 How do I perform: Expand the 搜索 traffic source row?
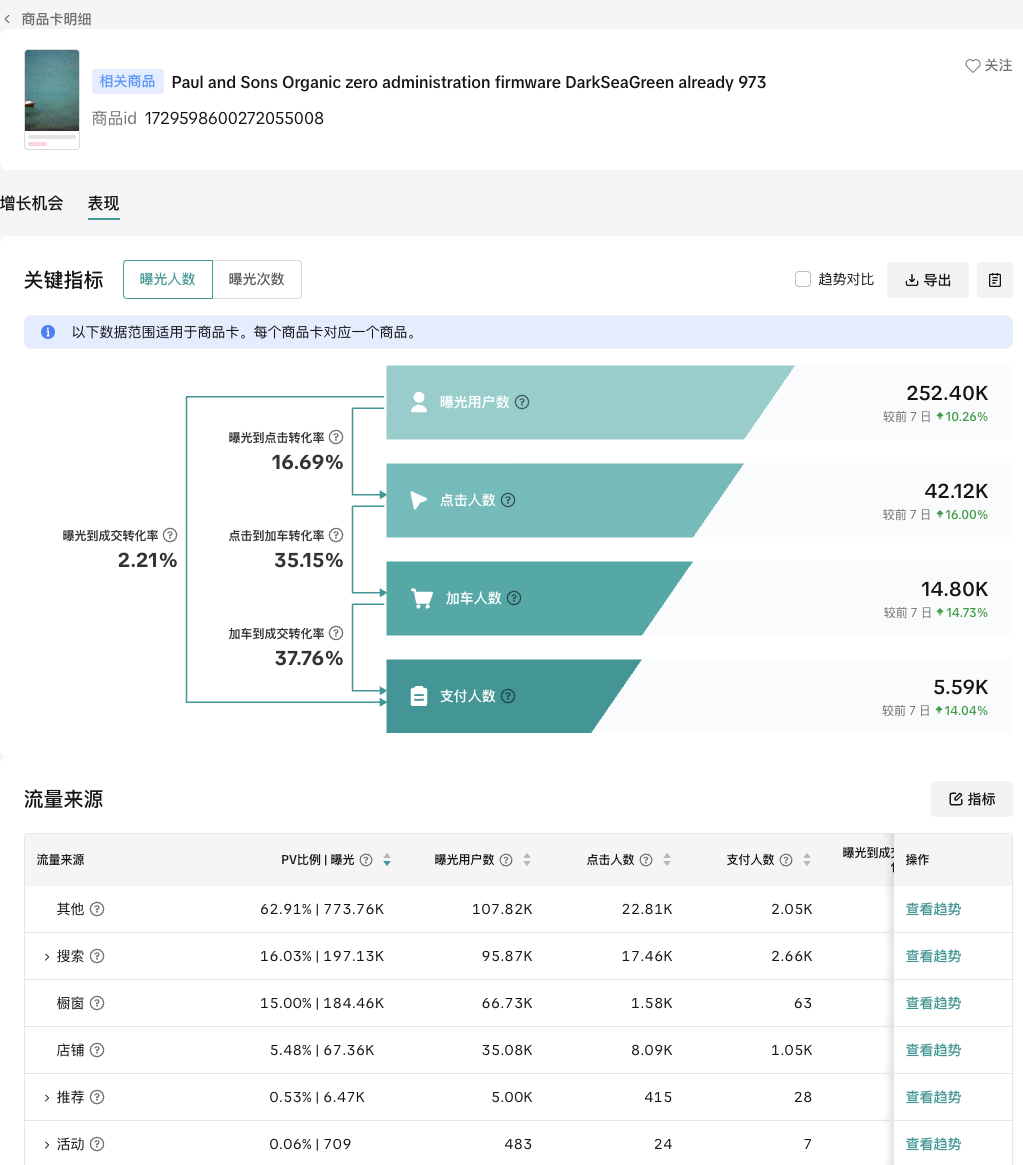tap(46, 957)
